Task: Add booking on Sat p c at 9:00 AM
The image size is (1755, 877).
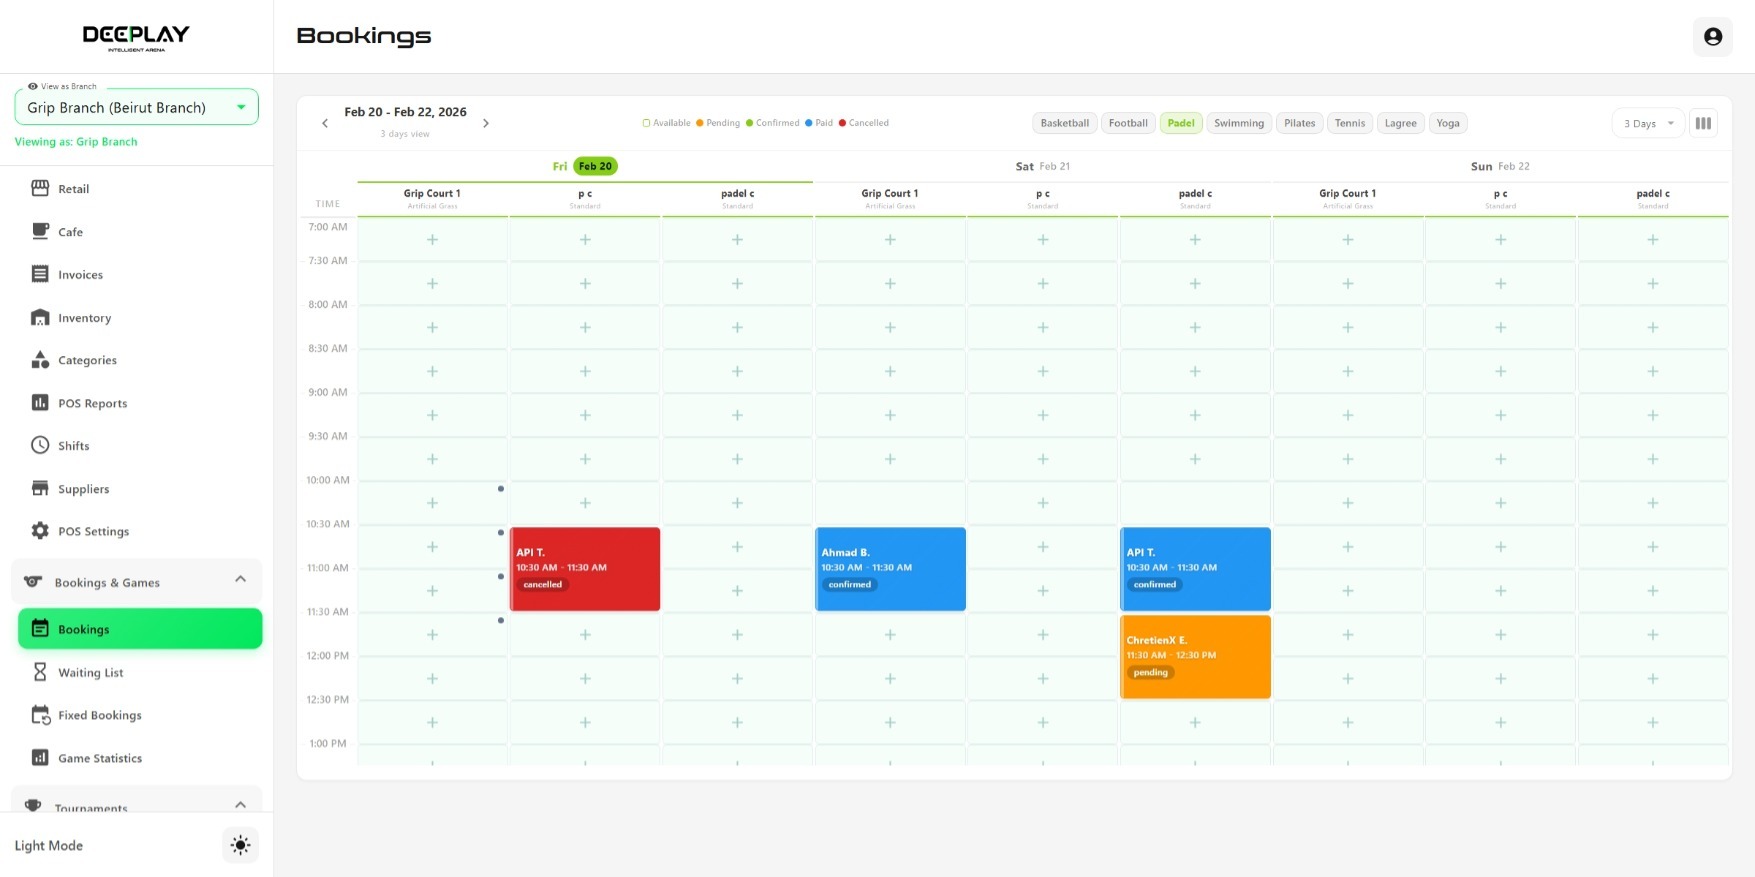Action: (x=1043, y=415)
